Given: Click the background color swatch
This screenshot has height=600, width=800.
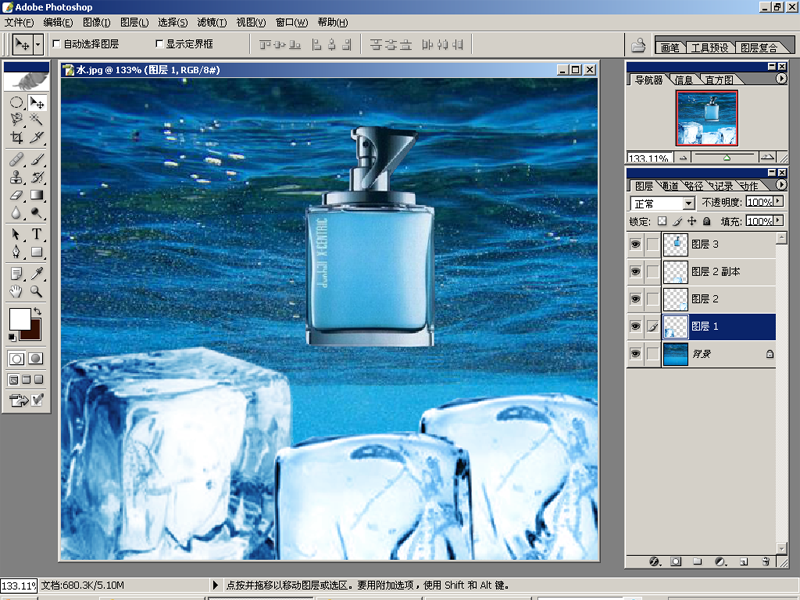Looking at the screenshot, I should point(34,333).
